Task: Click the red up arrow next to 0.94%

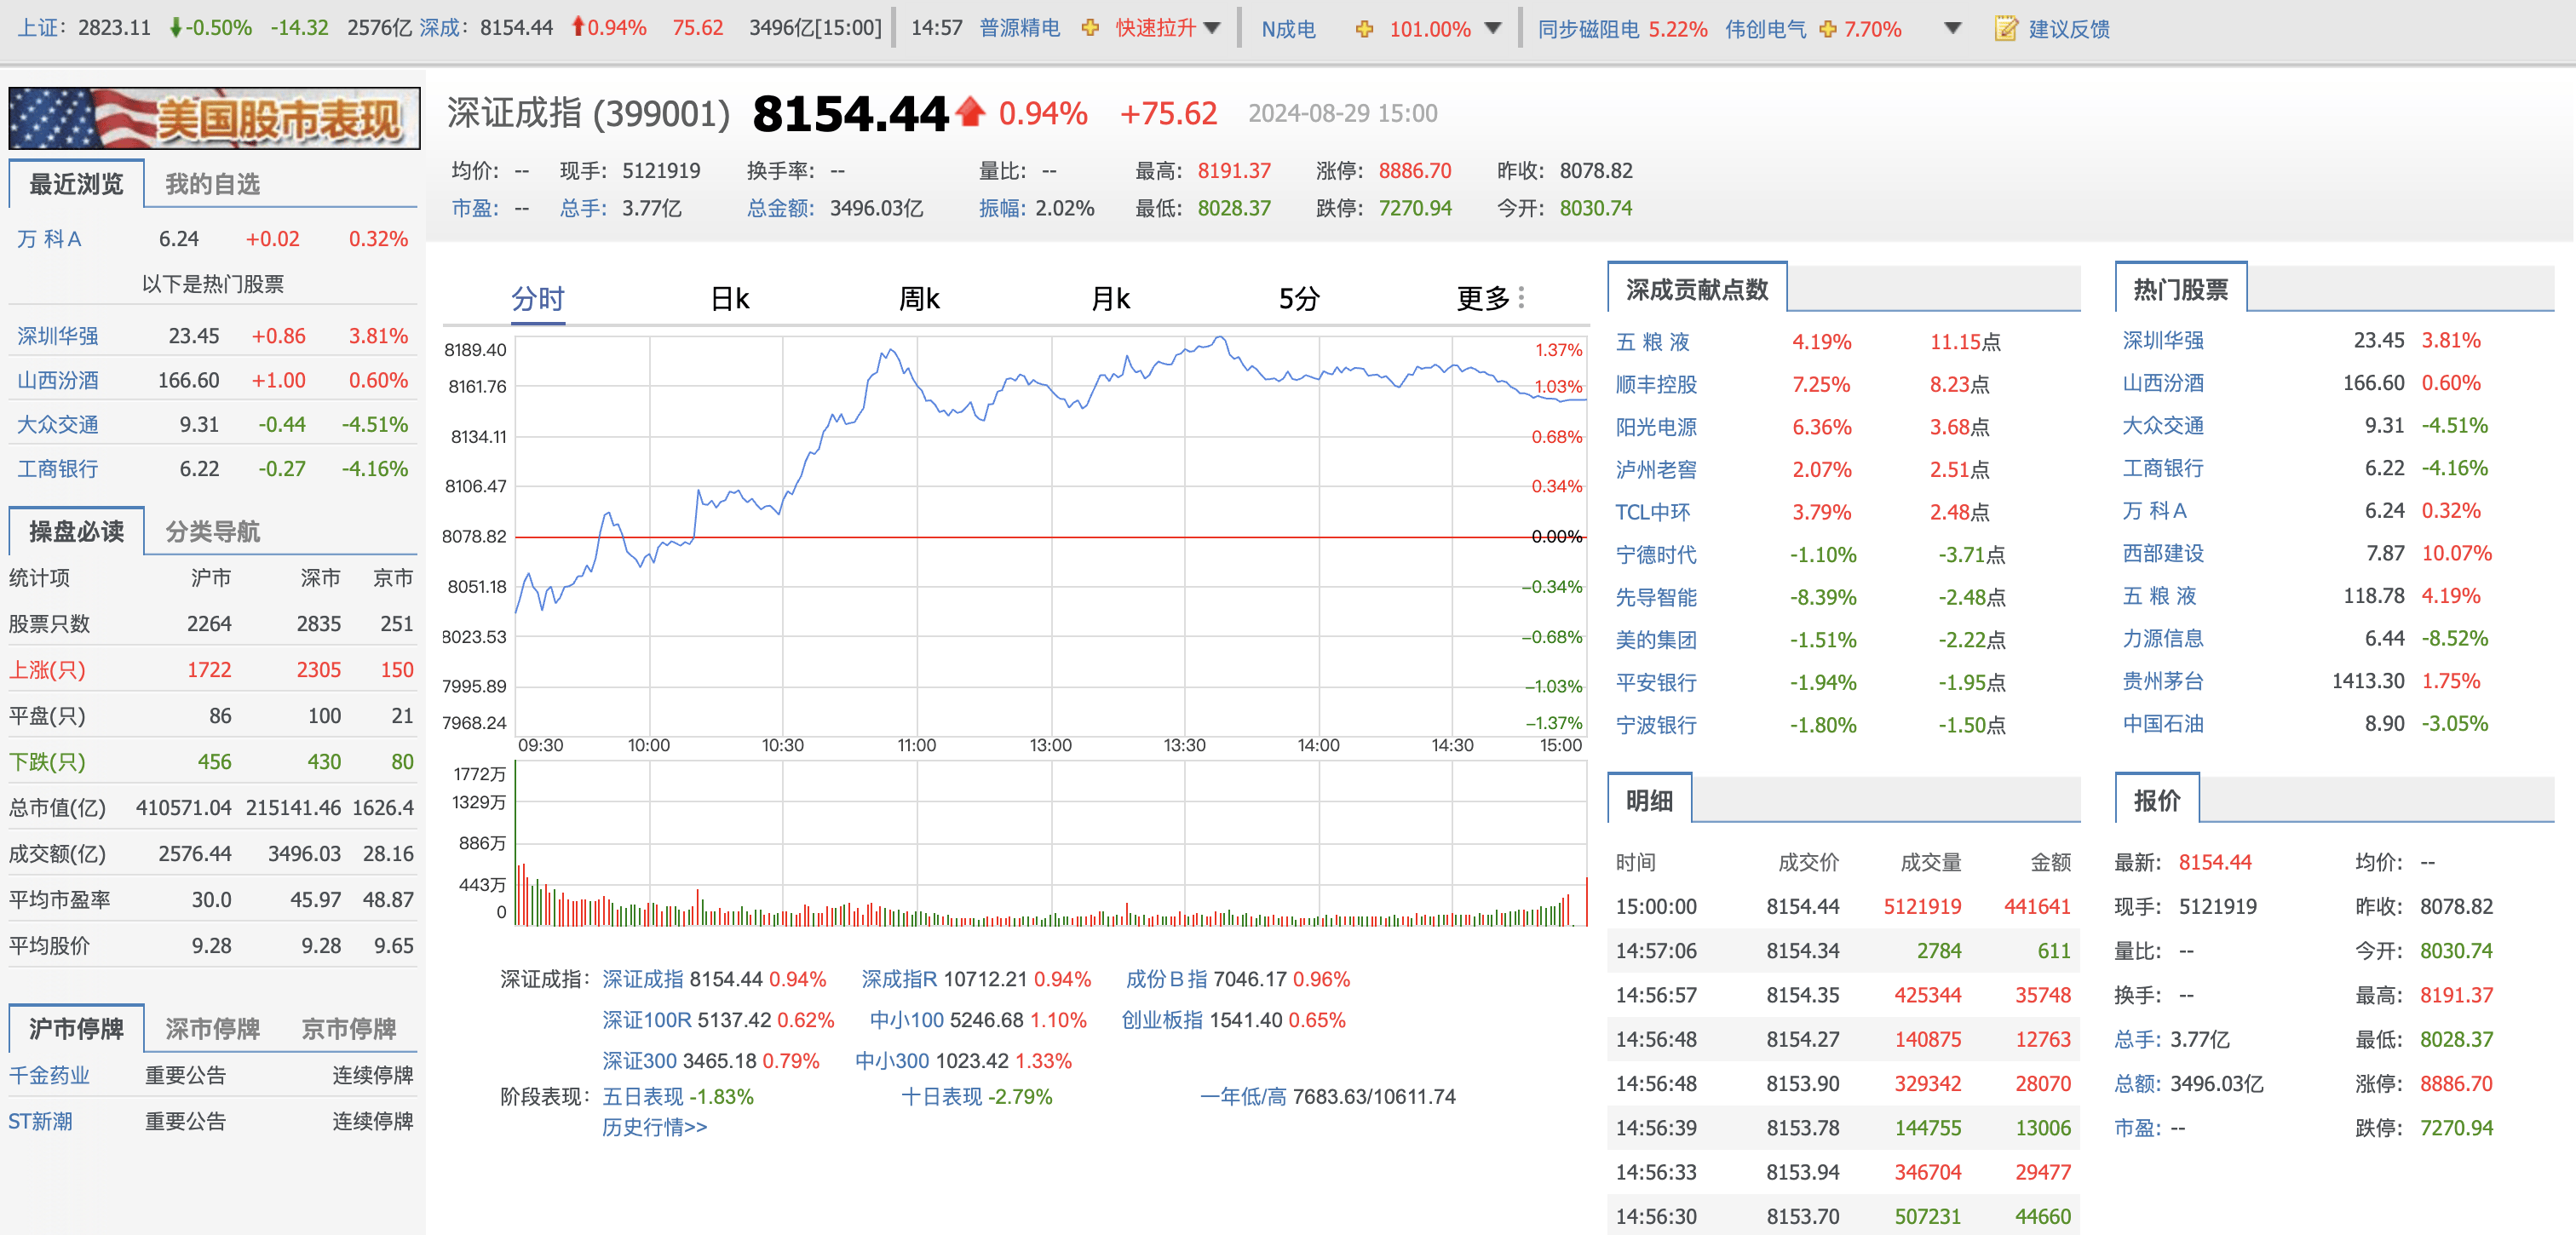Action: pos(580,28)
